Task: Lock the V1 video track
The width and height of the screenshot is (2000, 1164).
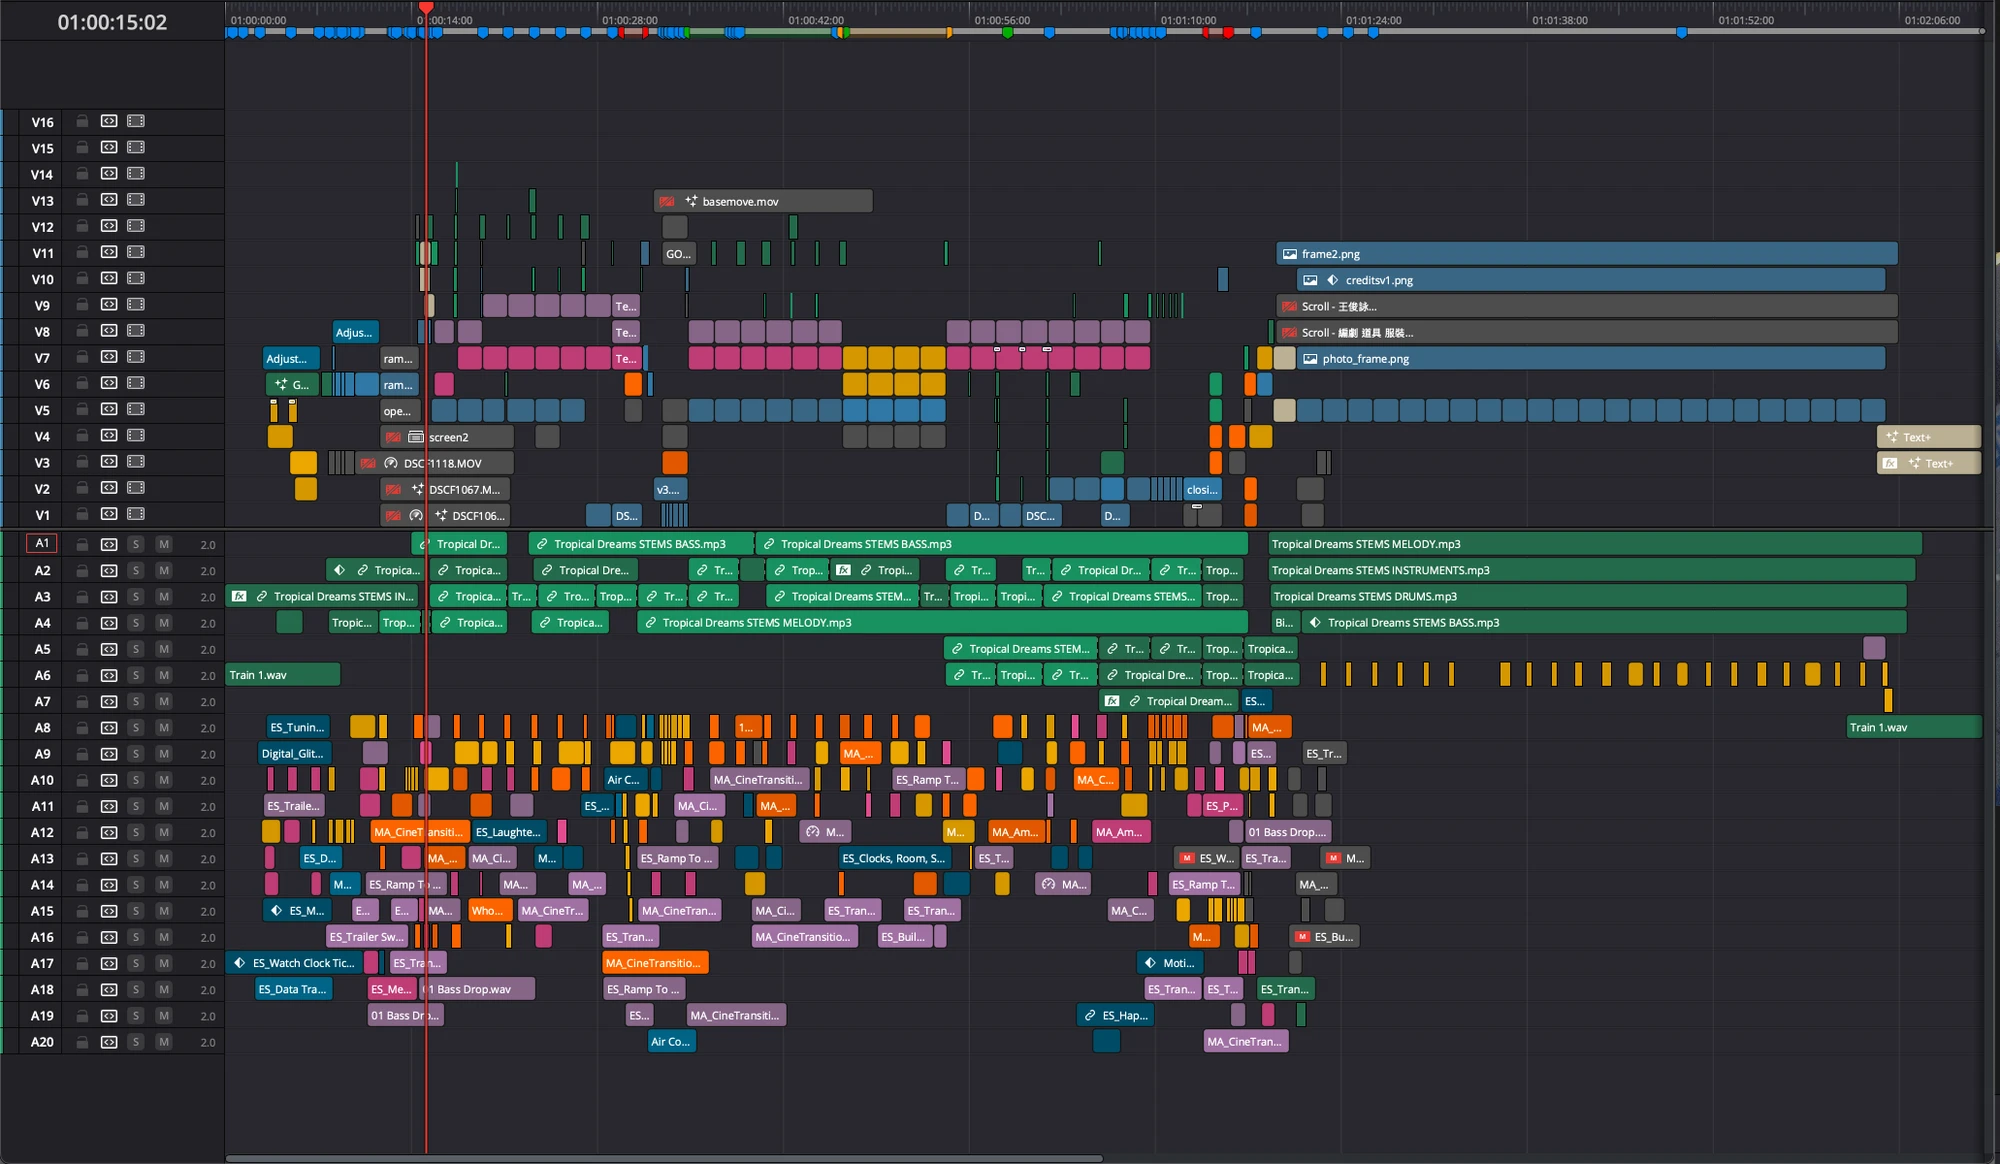Action: [x=82, y=515]
